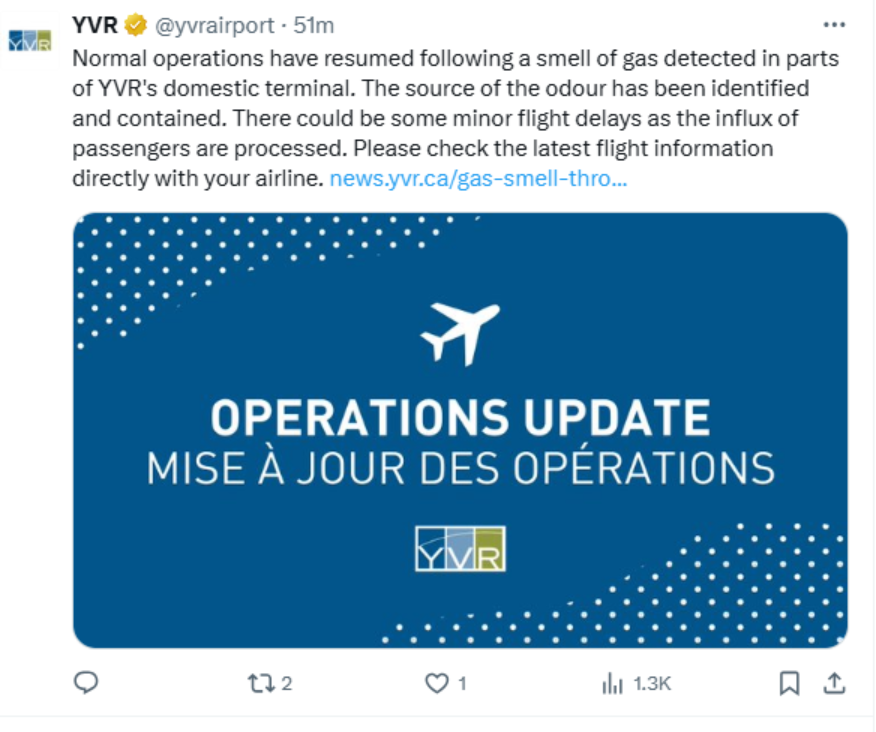Reply to the tweet with speech-bubble icon

[87, 683]
